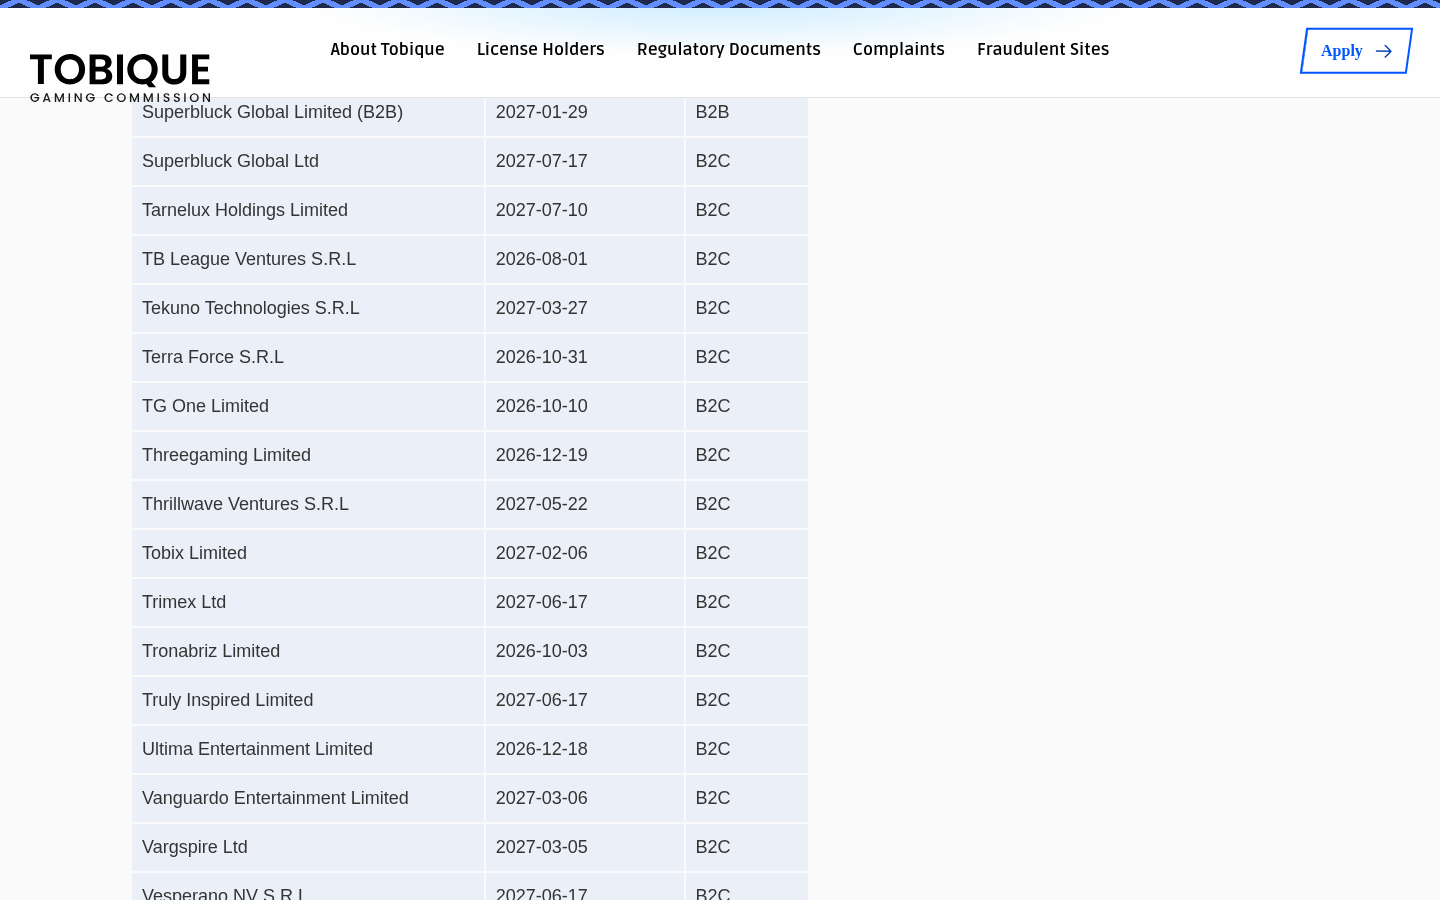Select TG One Limited cell
Viewport: 1440px width, 900px height.
click(308, 406)
